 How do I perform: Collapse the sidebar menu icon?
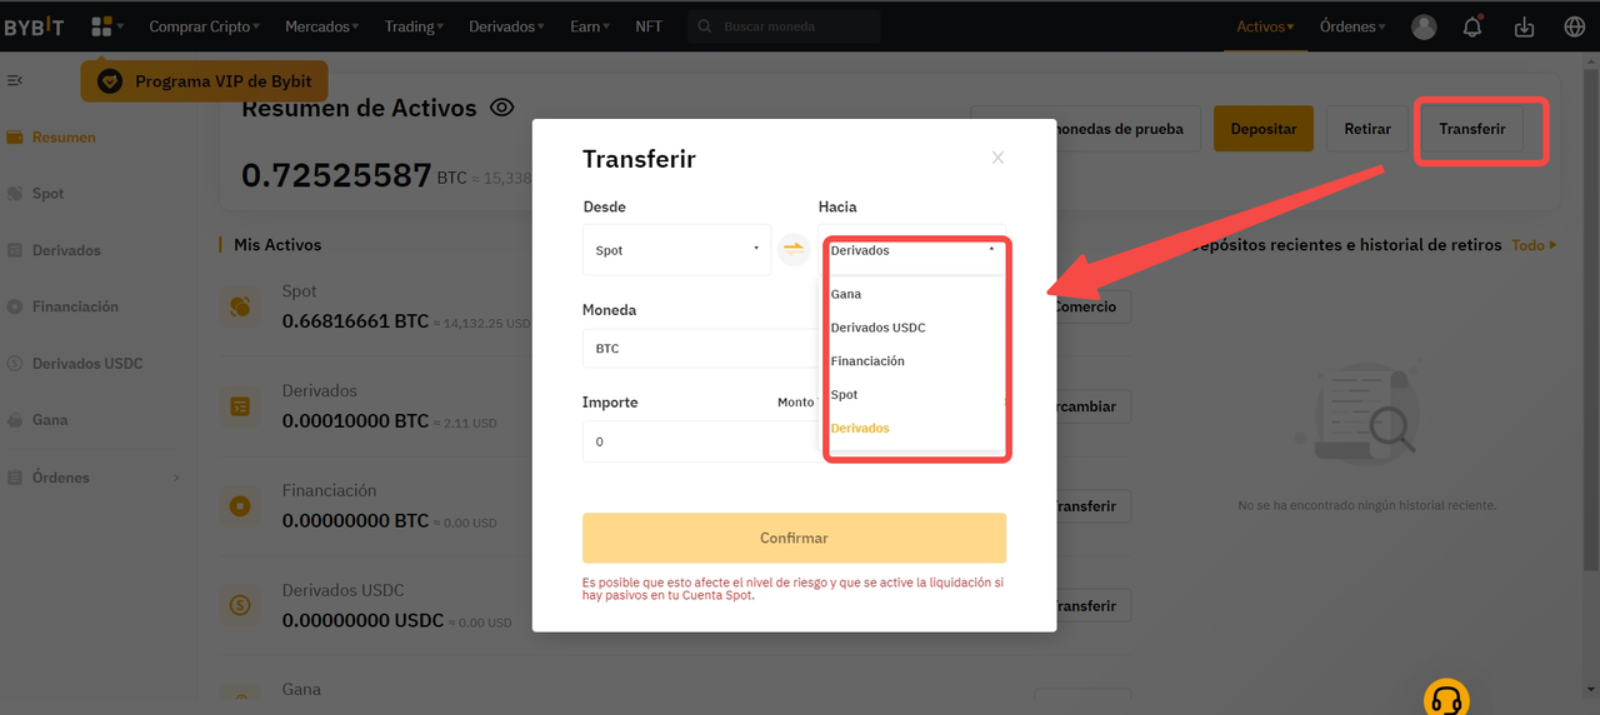15,80
